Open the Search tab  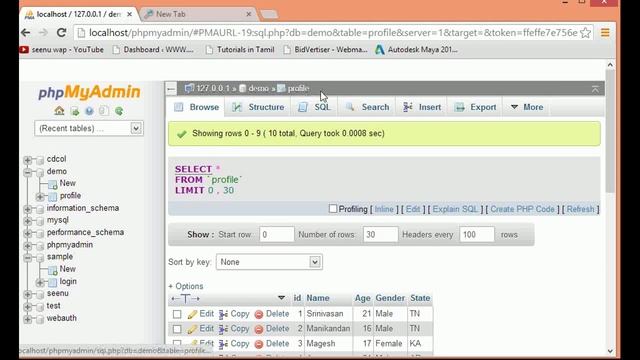tap(367, 107)
